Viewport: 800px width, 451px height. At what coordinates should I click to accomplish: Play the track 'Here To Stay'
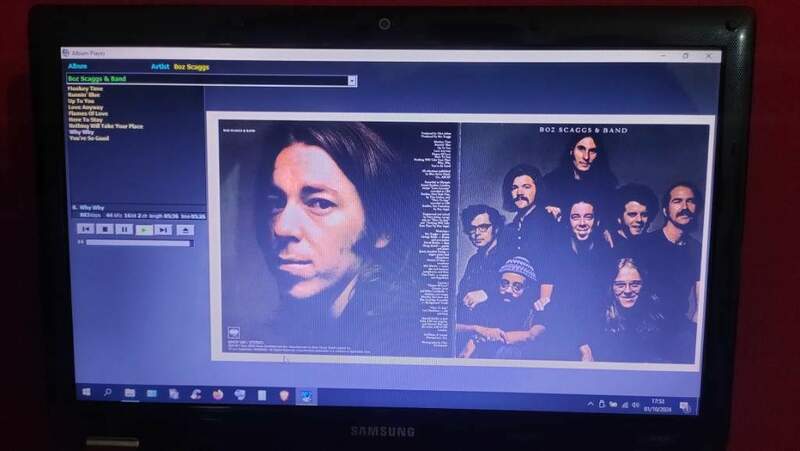[86, 119]
